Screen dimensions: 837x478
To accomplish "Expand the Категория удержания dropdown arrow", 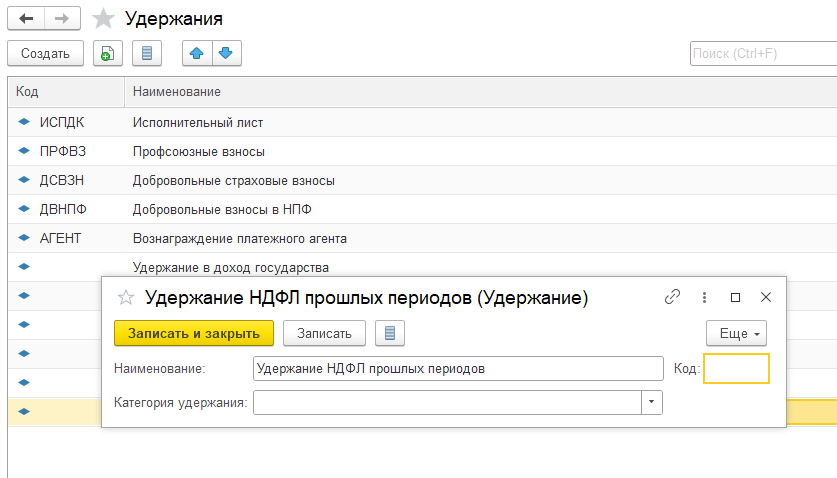I will (x=652, y=403).
